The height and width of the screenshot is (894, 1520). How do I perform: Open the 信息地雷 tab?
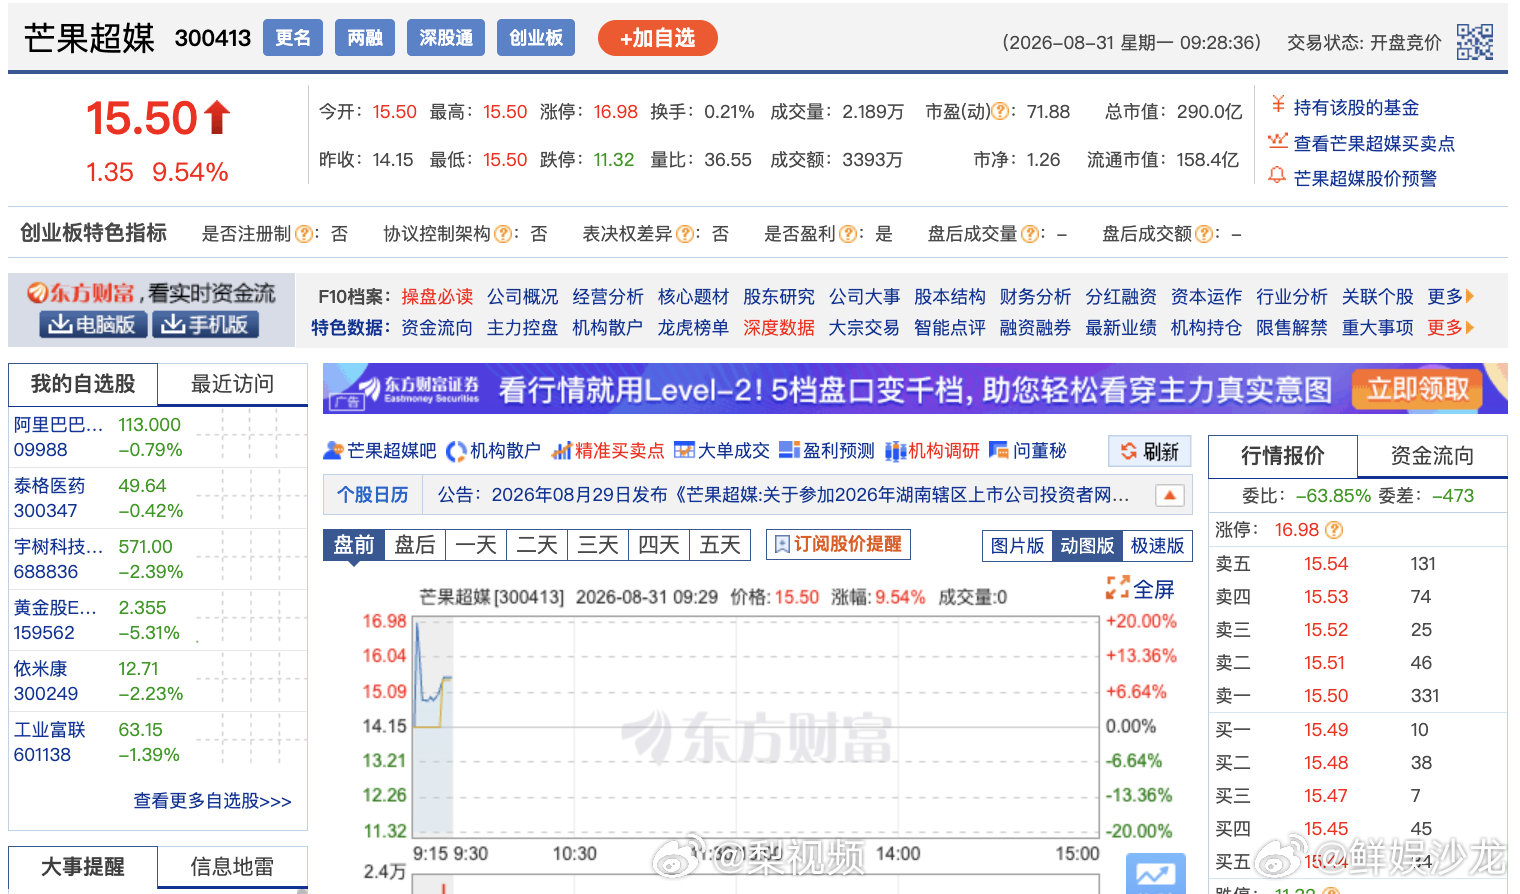(x=232, y=867)
